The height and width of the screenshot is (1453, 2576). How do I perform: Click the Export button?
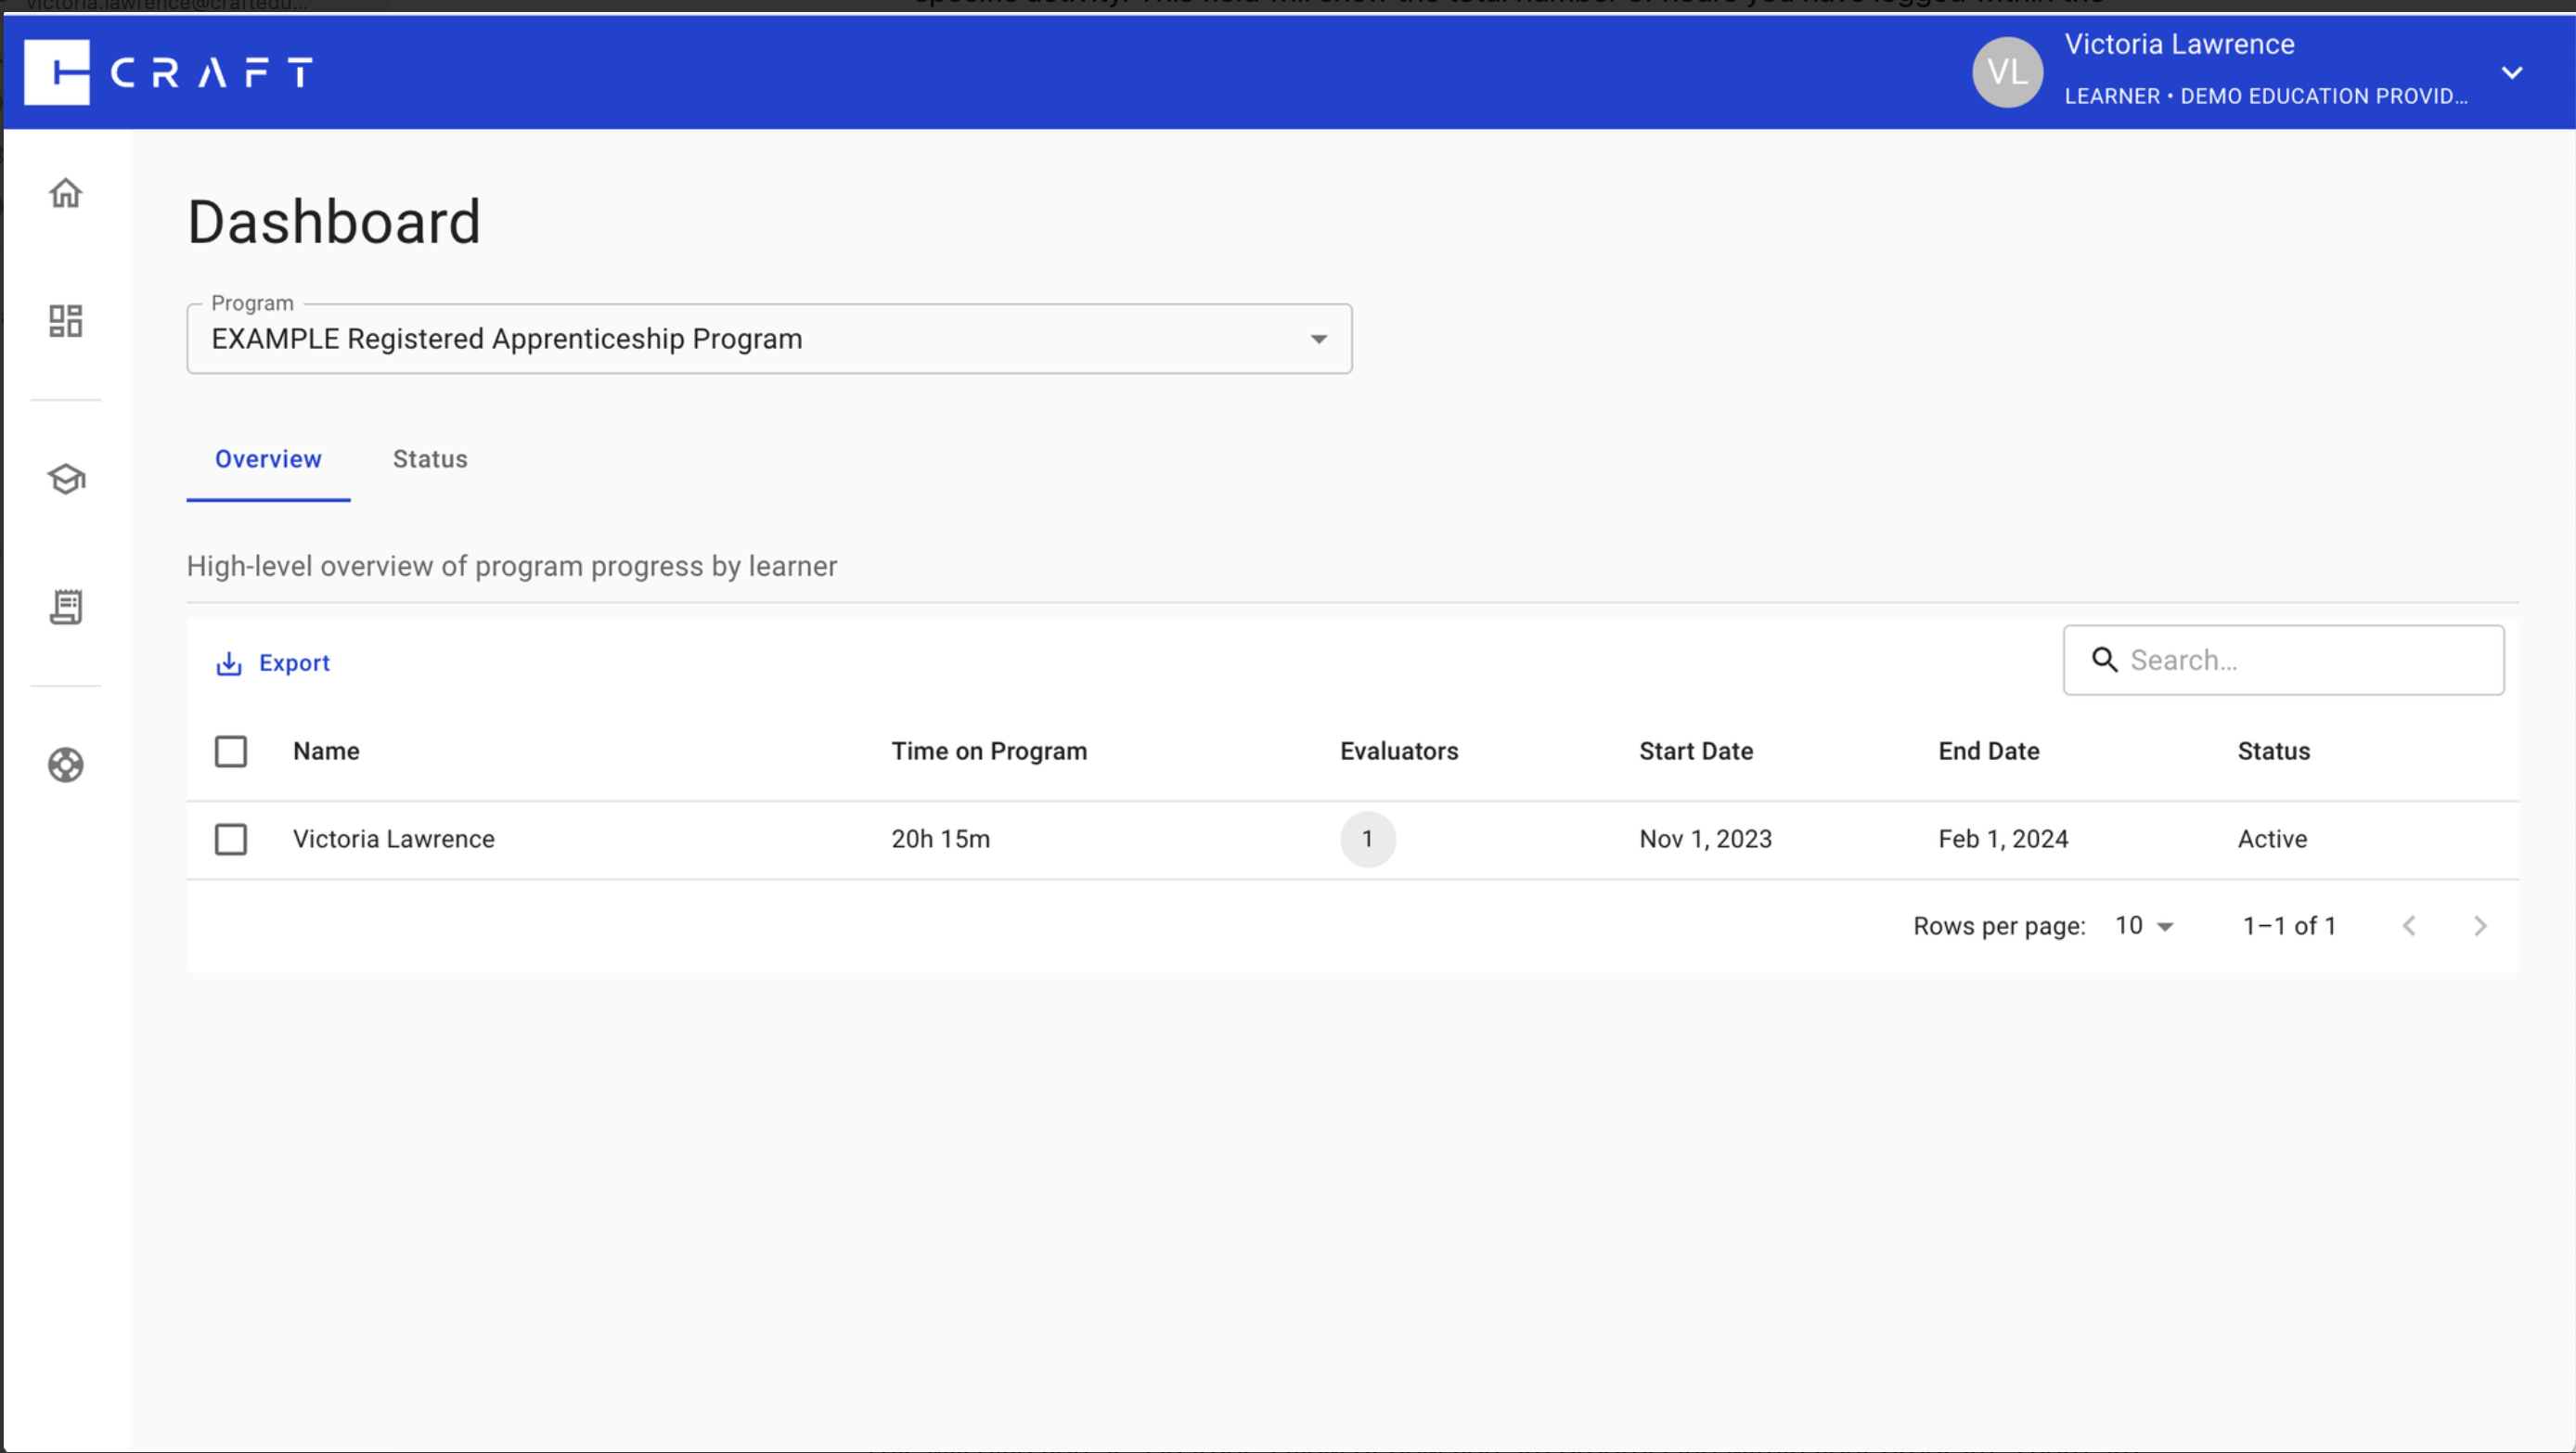(x=273, y=663)
